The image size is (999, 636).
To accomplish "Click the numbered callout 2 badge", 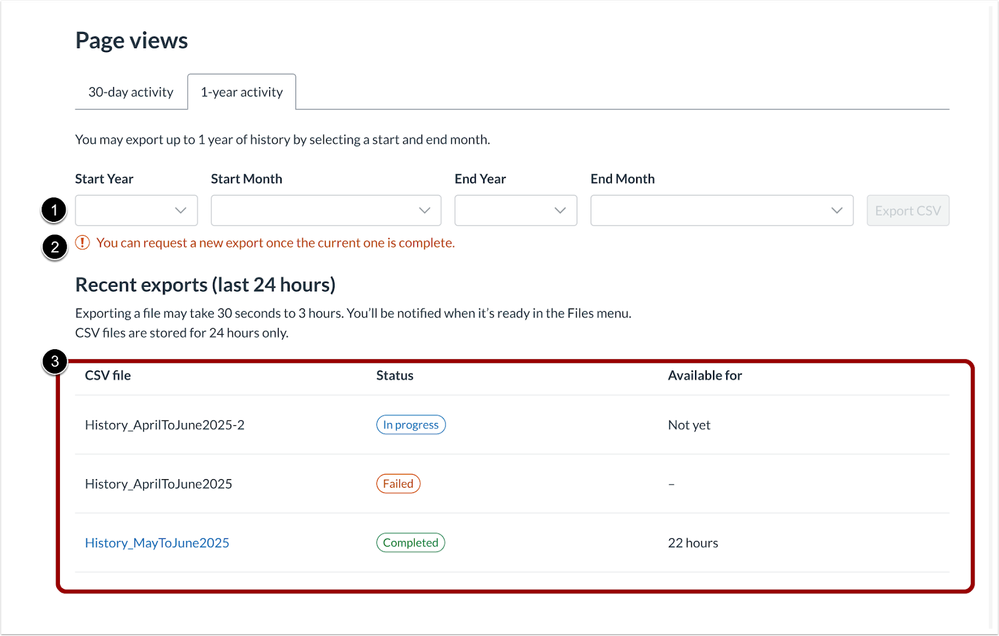I will coord(54,247).
